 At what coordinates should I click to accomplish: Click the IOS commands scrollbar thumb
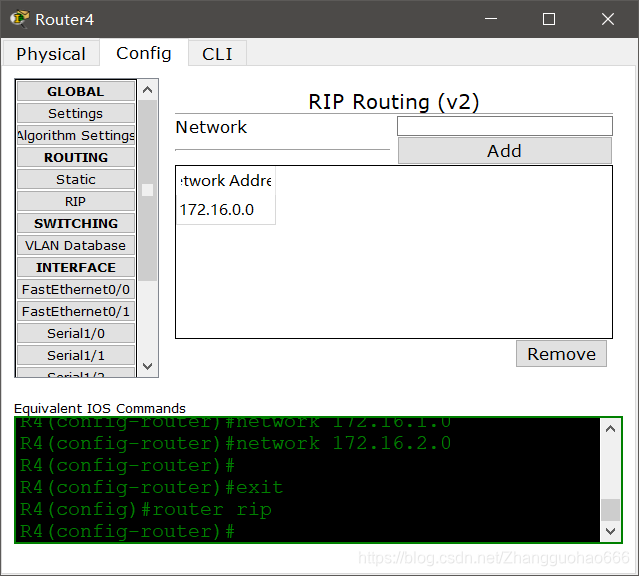pos(610,510)
